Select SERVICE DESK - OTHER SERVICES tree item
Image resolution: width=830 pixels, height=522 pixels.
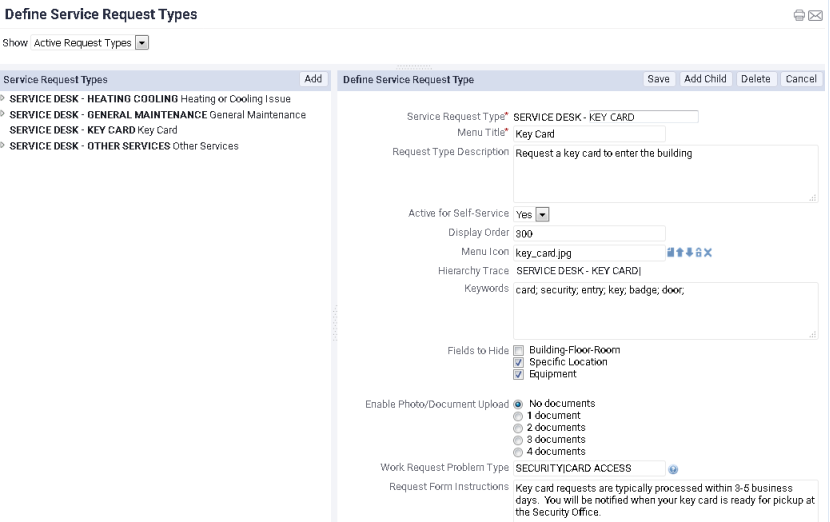[x=124, y=146]
